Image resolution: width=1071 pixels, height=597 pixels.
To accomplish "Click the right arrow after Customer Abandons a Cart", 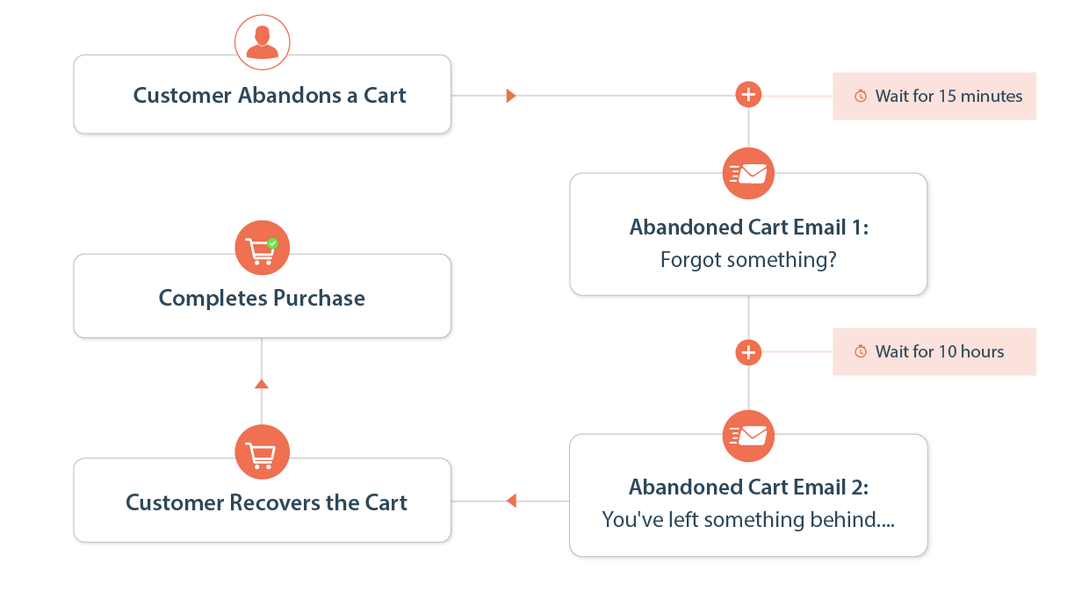I will pos(511,96).
